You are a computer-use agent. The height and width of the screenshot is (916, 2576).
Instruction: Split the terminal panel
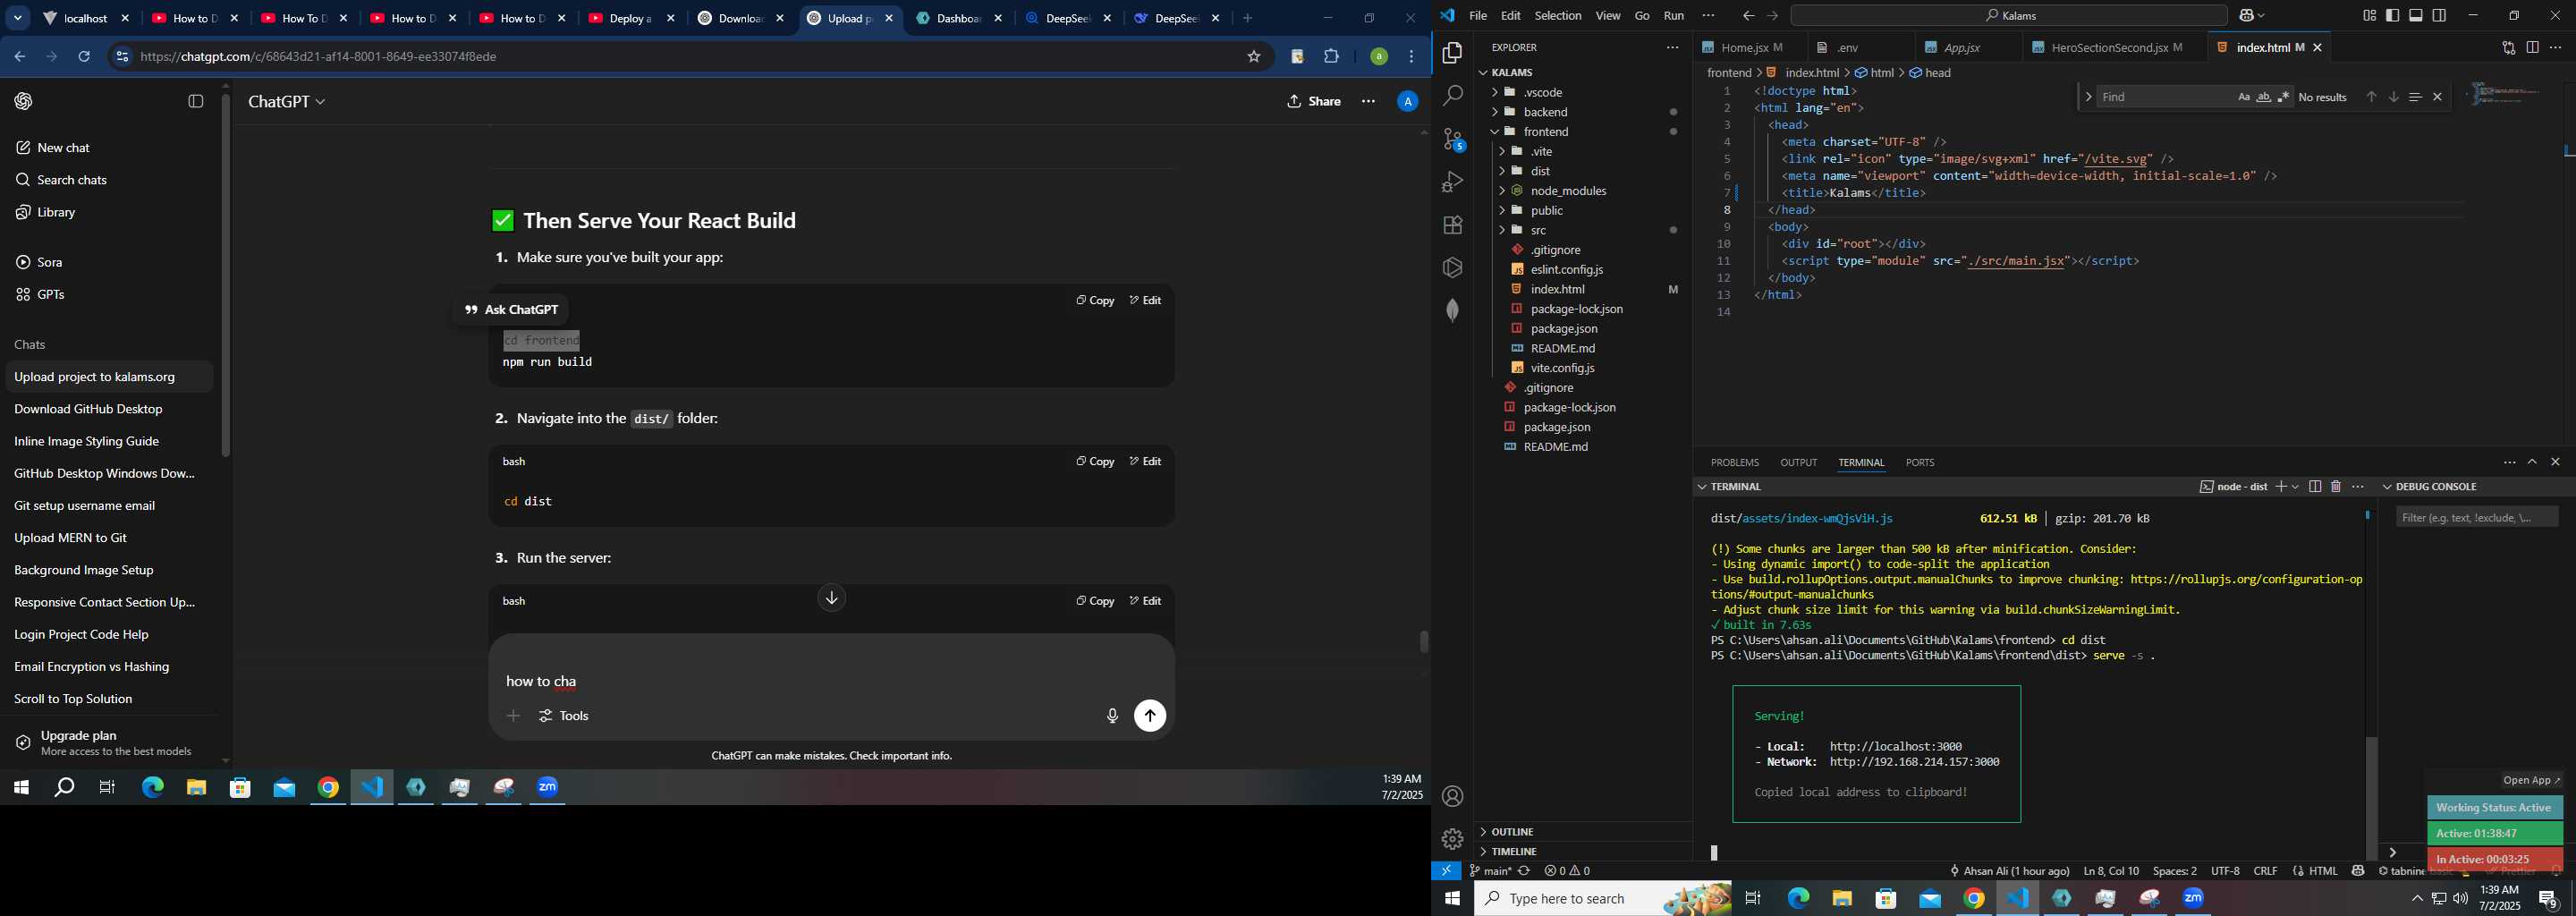(2315, 487)
